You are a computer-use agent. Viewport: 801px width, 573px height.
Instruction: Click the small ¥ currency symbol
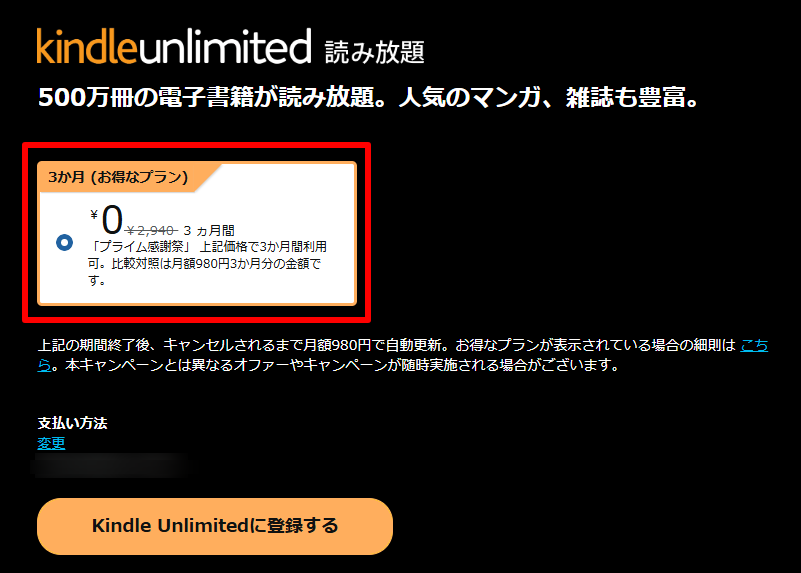pos(94,214)
